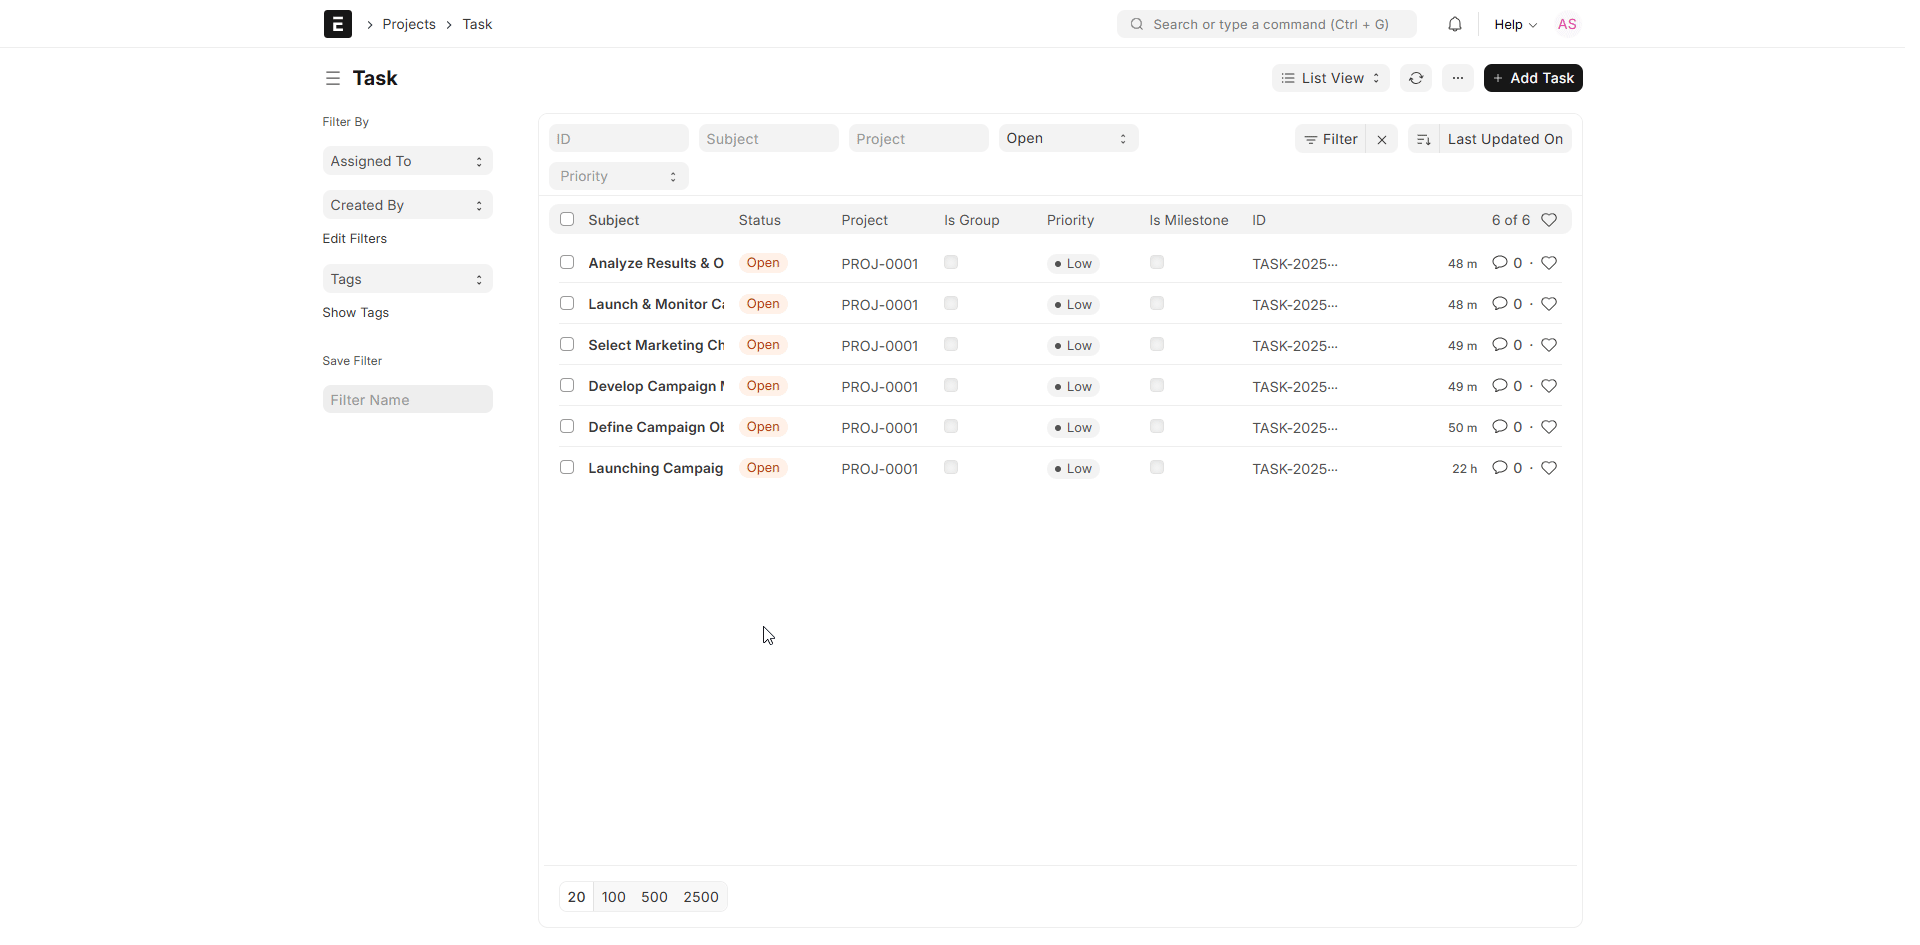Viewport: 1920px width, 945px height.
Task: Click the Add Task button
Action: pyautogui.click(x=1532, y=78)
